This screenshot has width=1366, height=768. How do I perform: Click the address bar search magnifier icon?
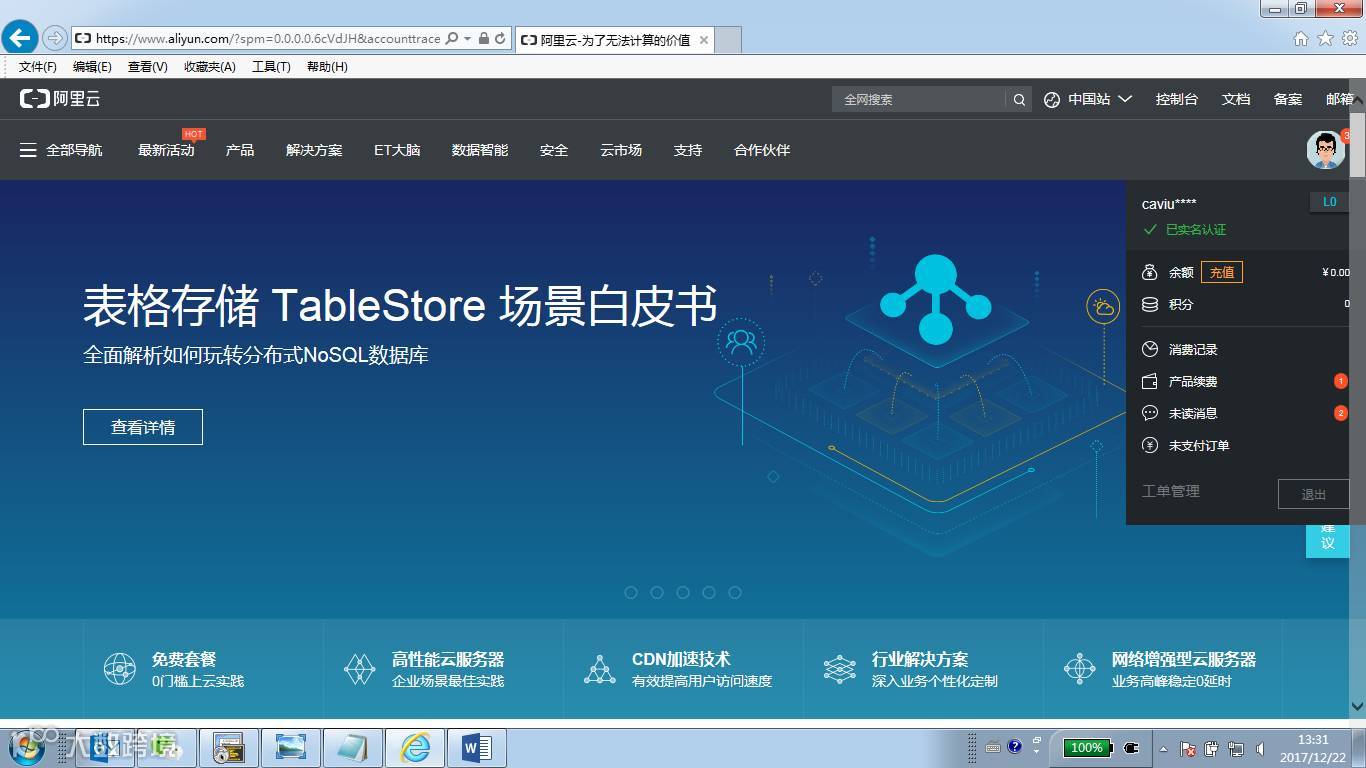coord(452,38)
